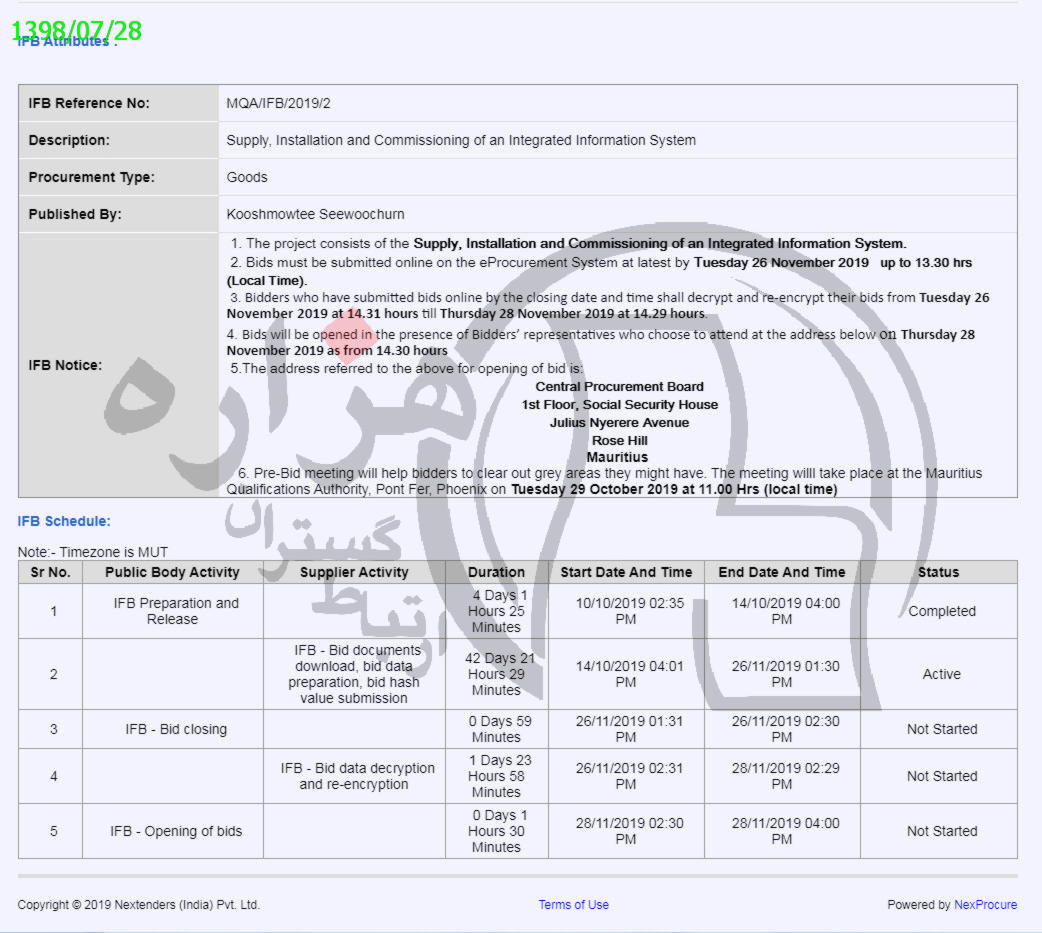Image resolution: width=1042 pixels, height=933 pixels.
Task: Click the IFB Schedule heading
Action: (x=64, y=521)
